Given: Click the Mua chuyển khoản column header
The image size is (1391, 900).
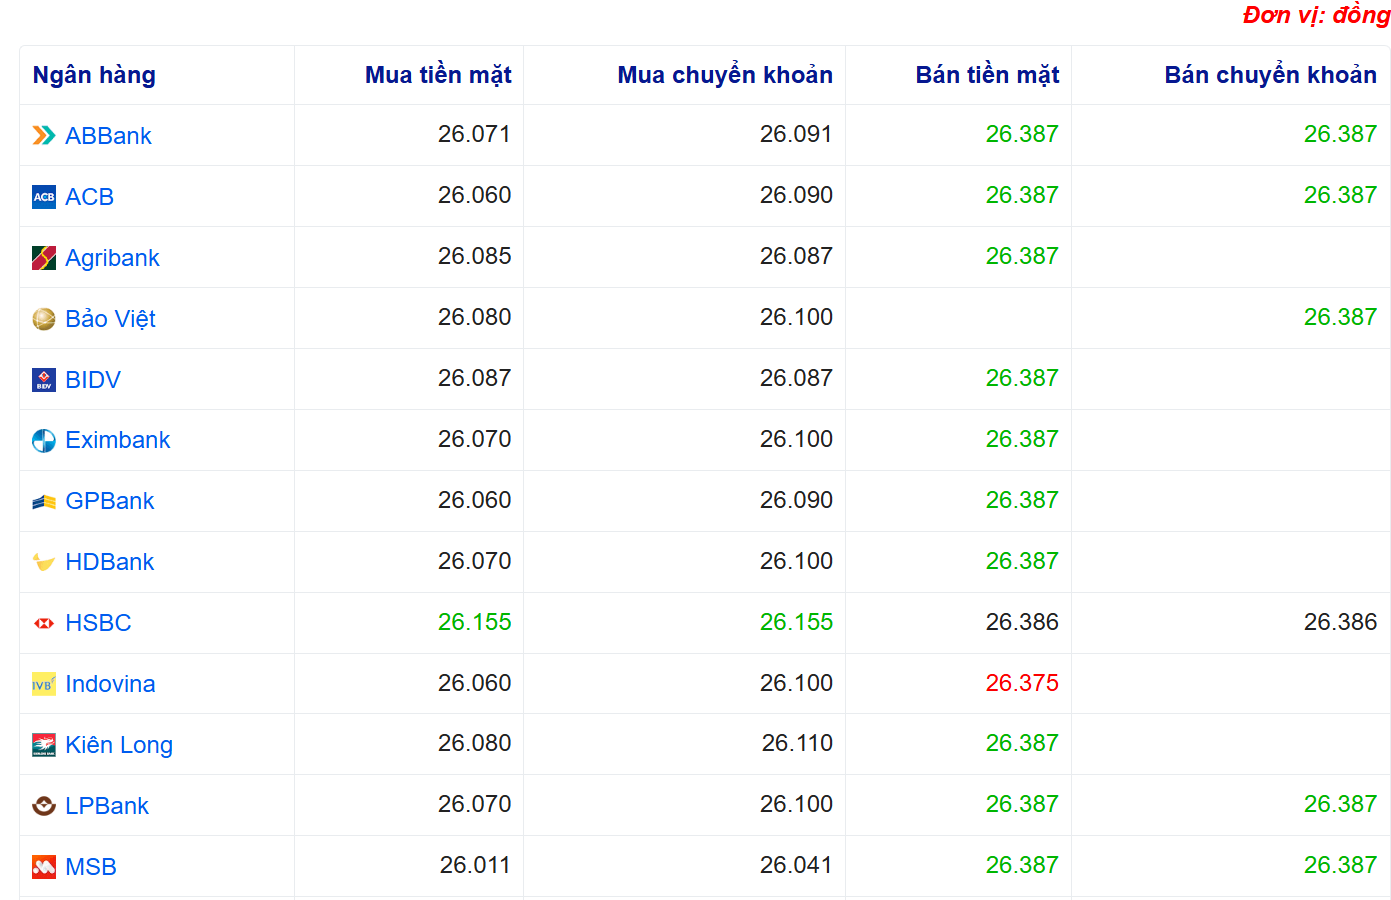Looking at the screenshot, I should tap(724, 75).
